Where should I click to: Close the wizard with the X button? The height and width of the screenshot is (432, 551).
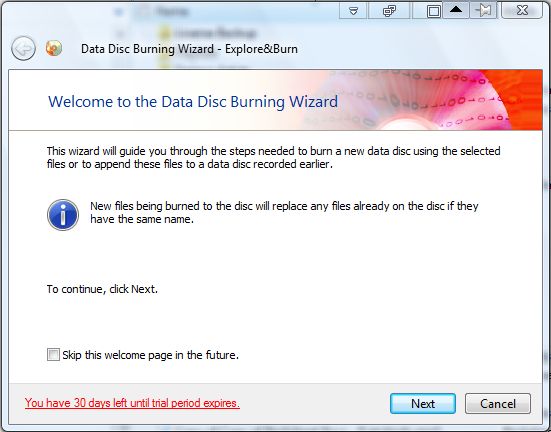[522, 11]
